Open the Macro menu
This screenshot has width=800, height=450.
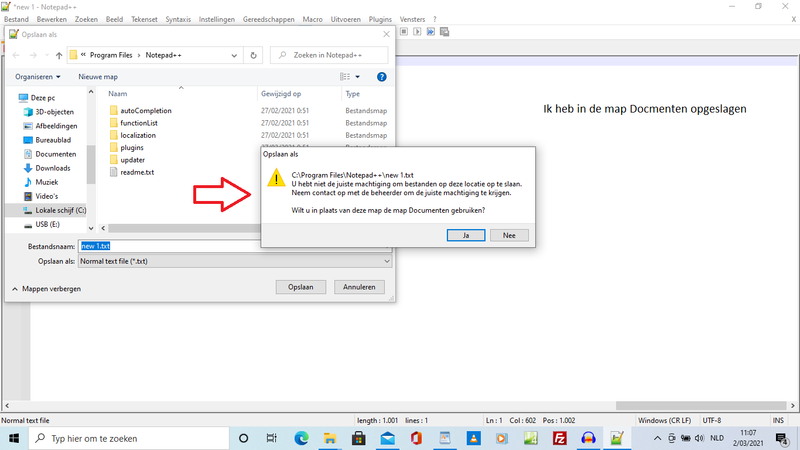[312, 19]
